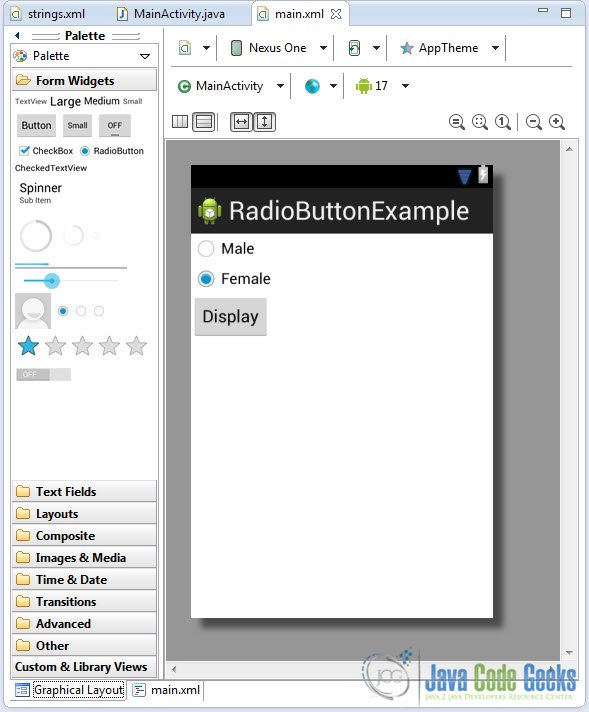Click the Display button in preview
This screenshot has width=589, height=712.
pos(230,316)
